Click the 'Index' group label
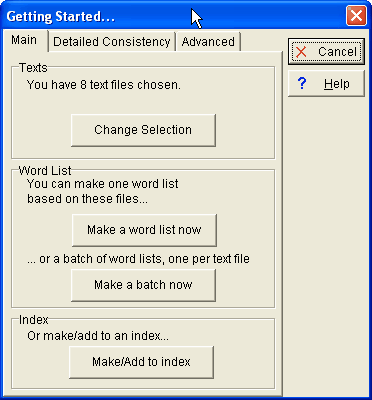Screen dimensions: 372x400 coord(34,320)
